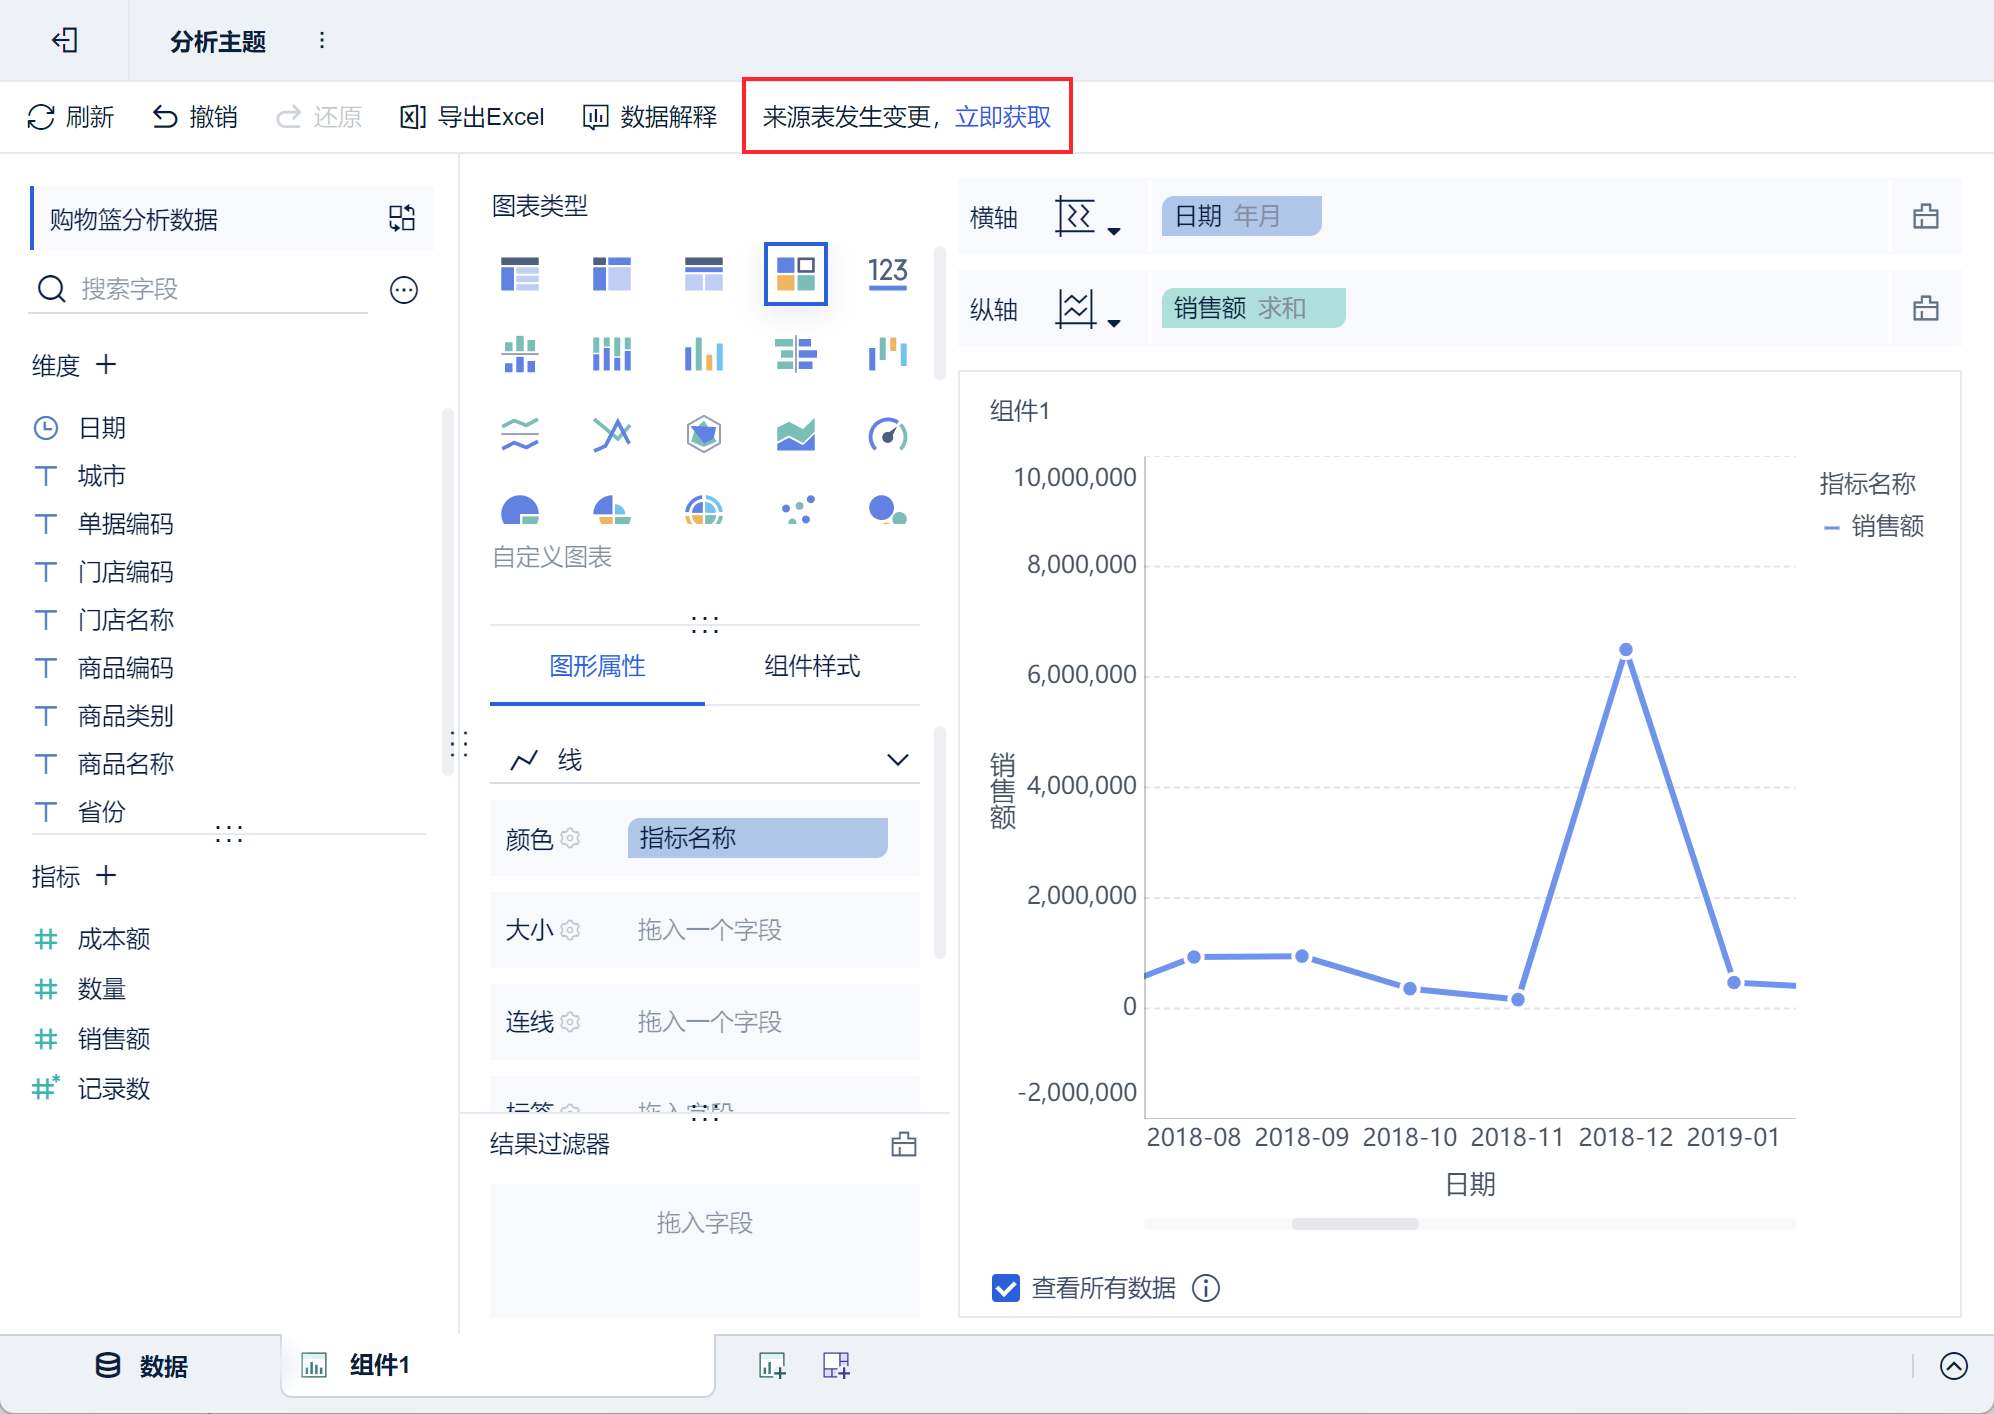The height and width of the screenshot is (1414, 1994).
Task: Switch to the 组件样式 tab
Action: click(811, 666)
